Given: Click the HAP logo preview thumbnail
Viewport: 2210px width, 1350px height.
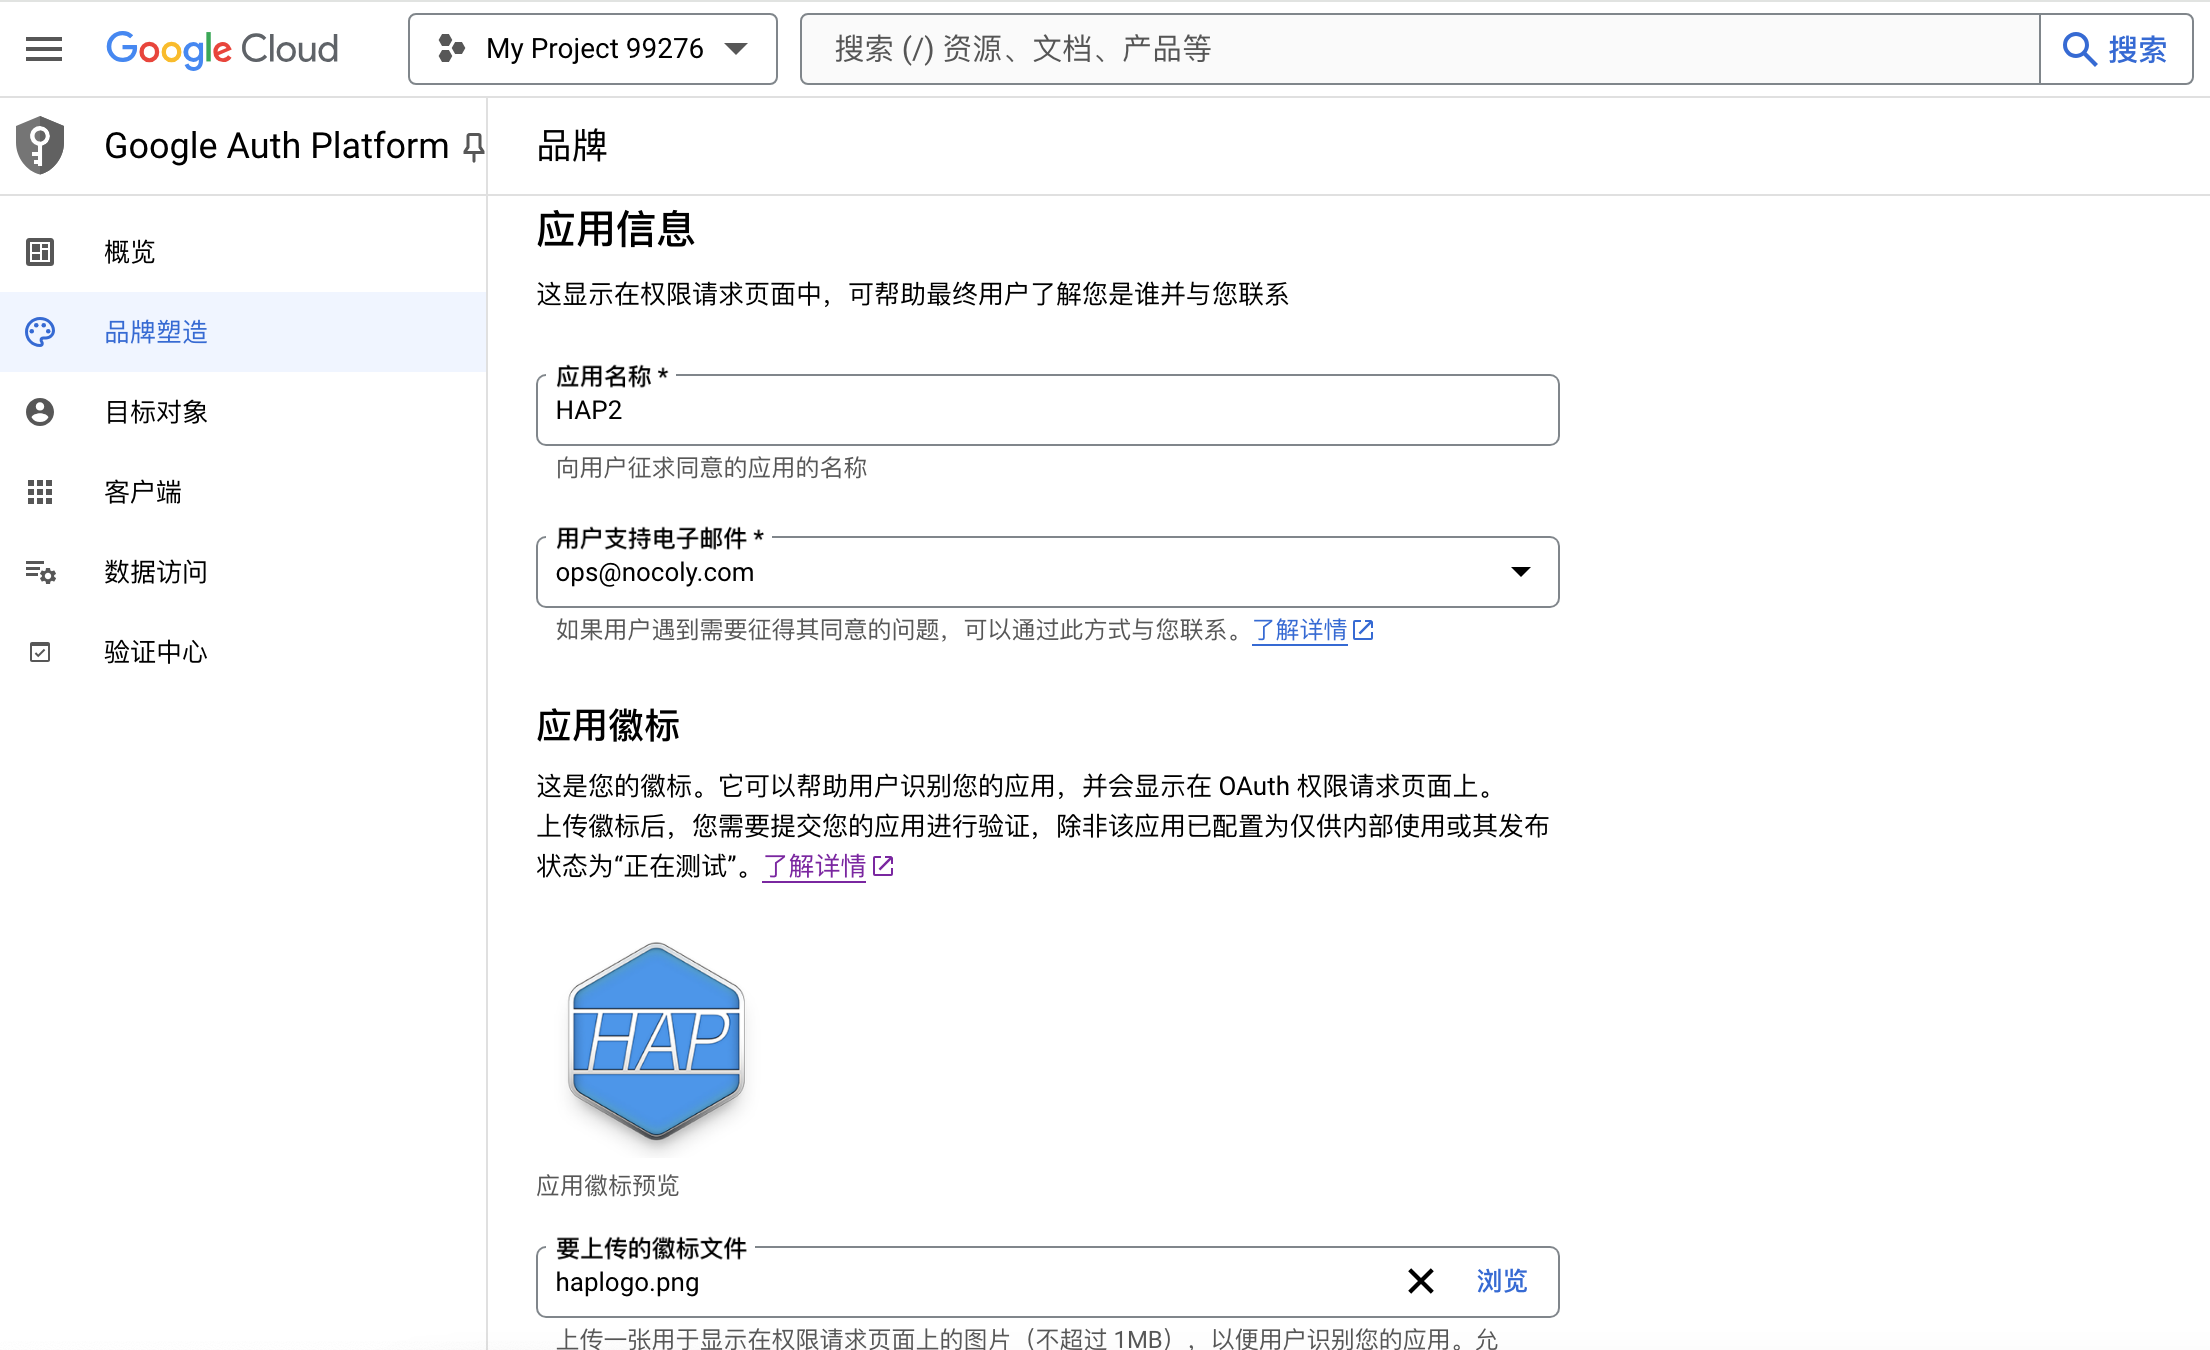Looking at the screenshot, I should (x=656, y=1042).
